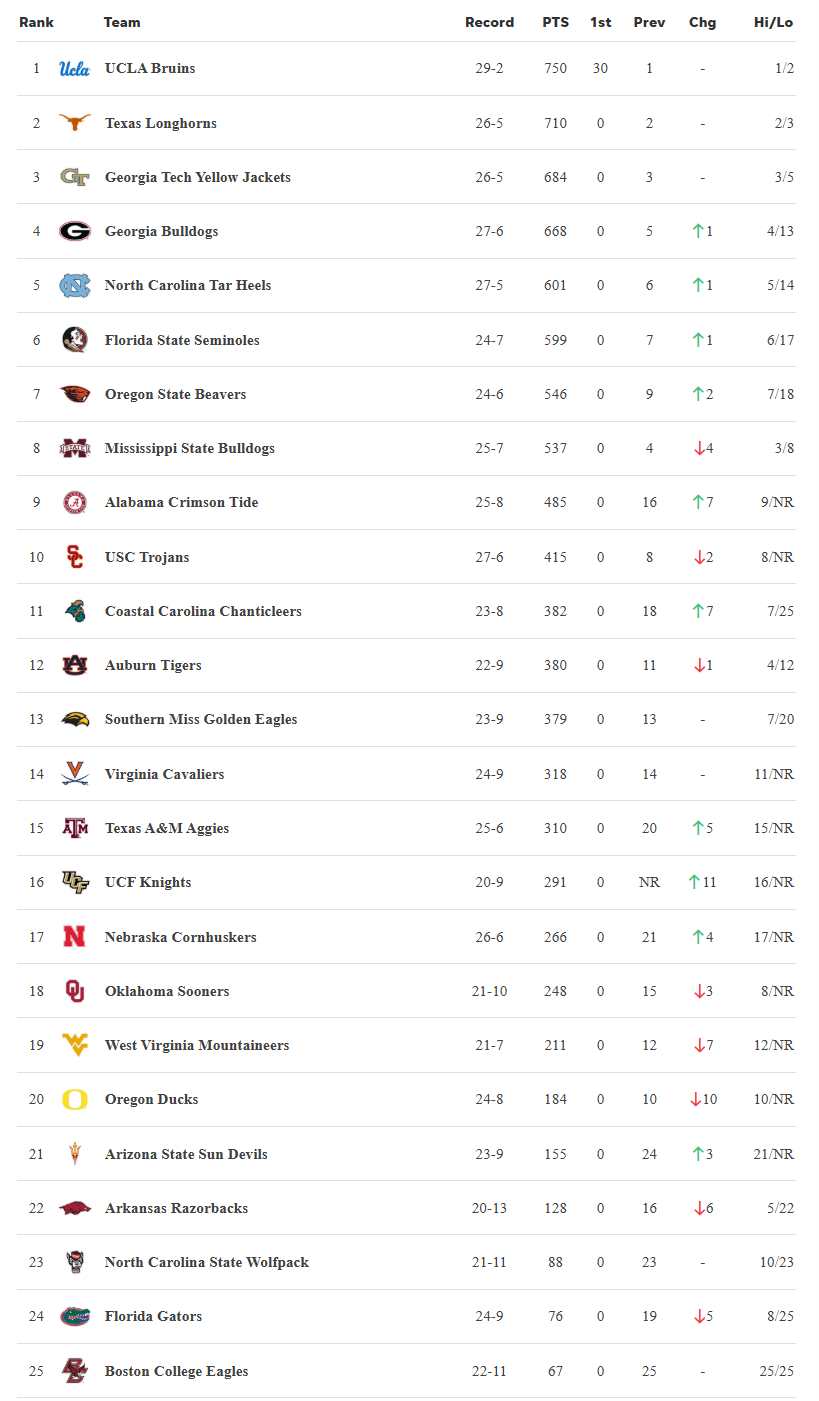Click the Florida State Seminoles logo
The height and width of the screenshot is (1401, 819).
click(74, 340)
